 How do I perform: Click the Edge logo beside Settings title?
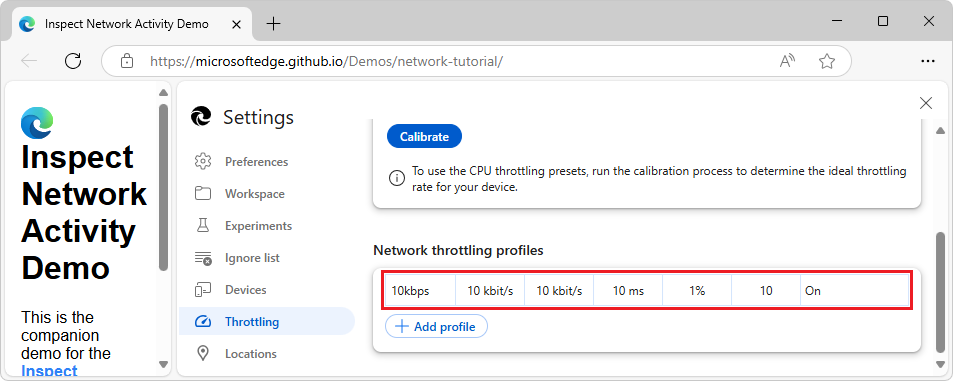(201, 116)
